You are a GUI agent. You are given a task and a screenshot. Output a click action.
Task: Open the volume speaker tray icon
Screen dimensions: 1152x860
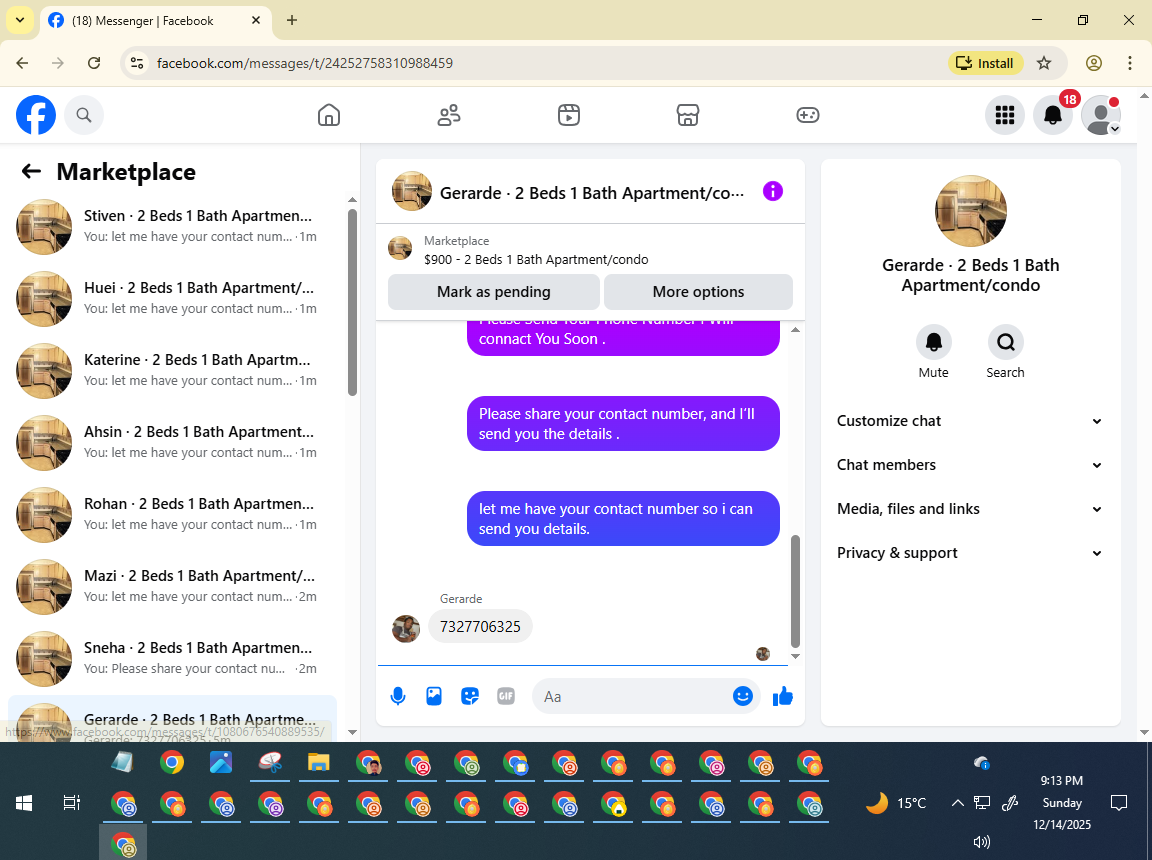tap(982, 842)
